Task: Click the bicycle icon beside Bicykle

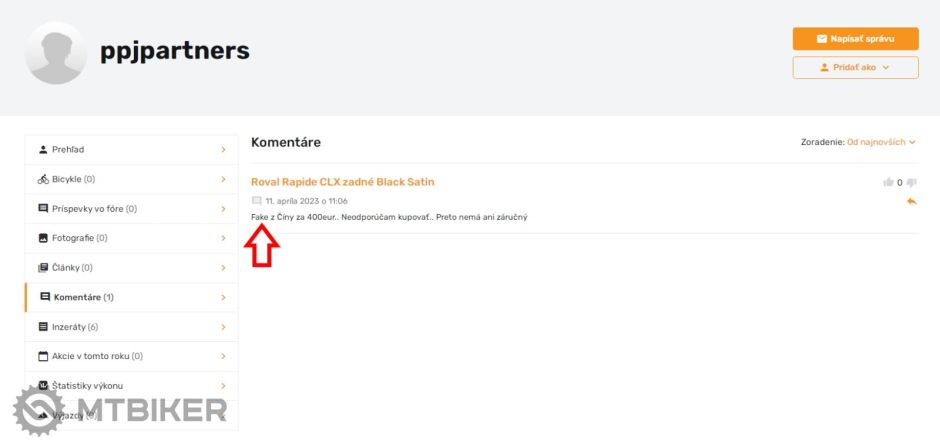Action: click(43, 179)
